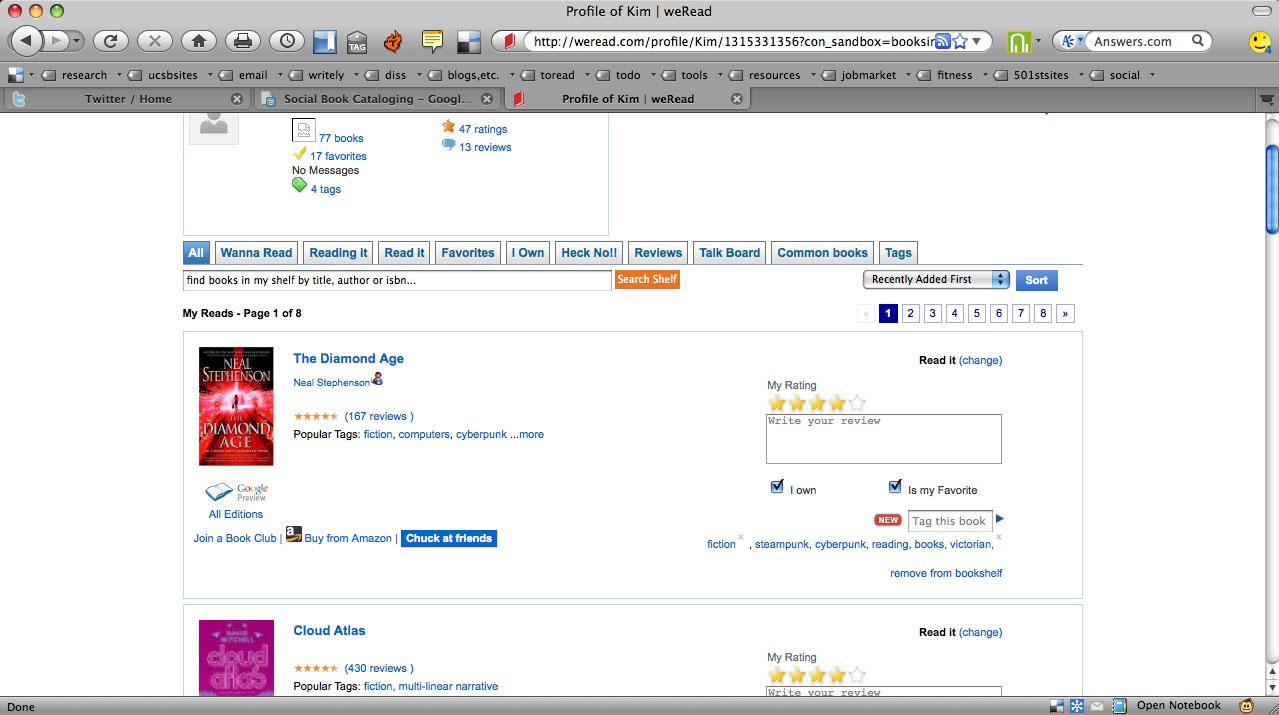
Task: Click the monkey icon in status bar
Action: 1247,706
